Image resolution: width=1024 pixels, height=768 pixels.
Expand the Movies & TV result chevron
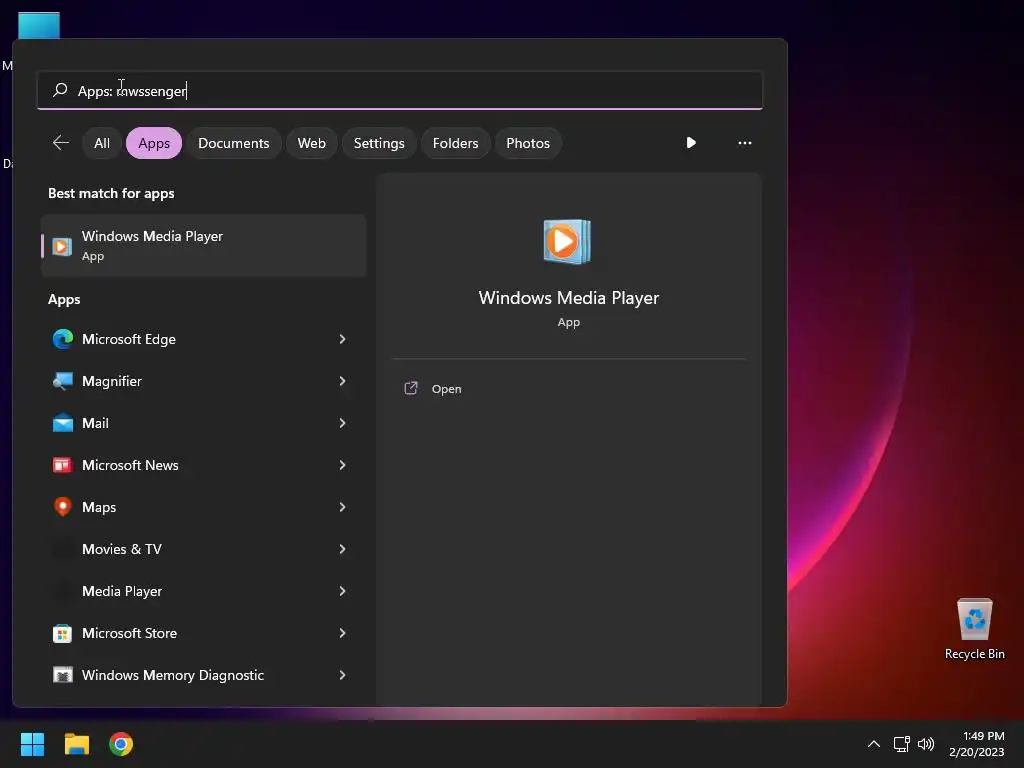pos(342,549)
